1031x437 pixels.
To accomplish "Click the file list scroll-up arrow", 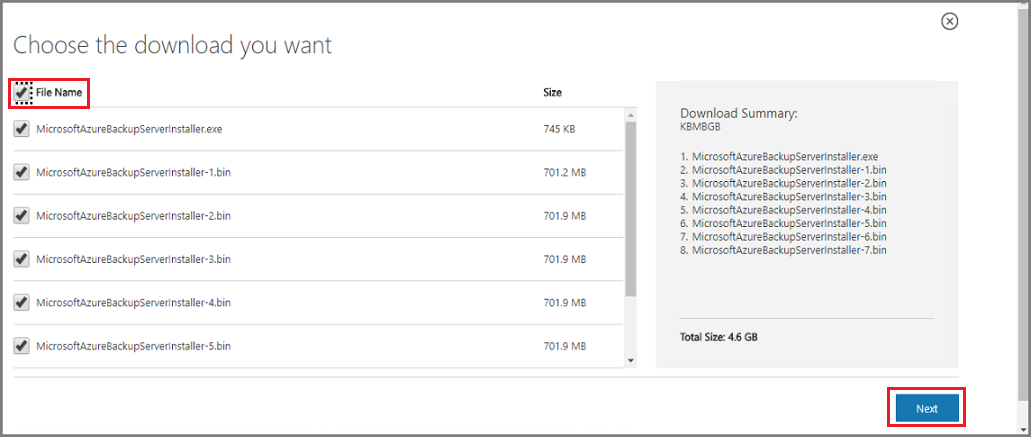I will (631, 114).
